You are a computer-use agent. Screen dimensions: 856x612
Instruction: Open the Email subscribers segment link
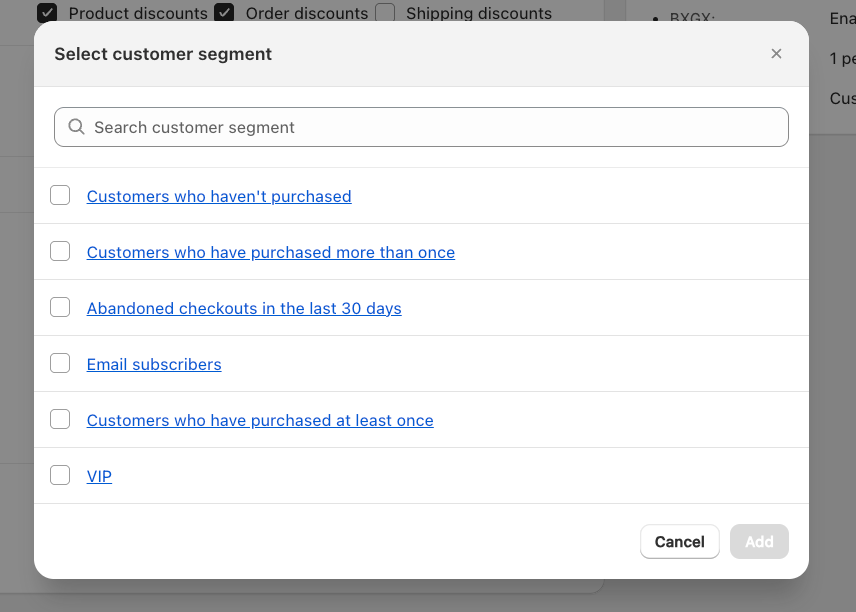[x=154, y=364]
